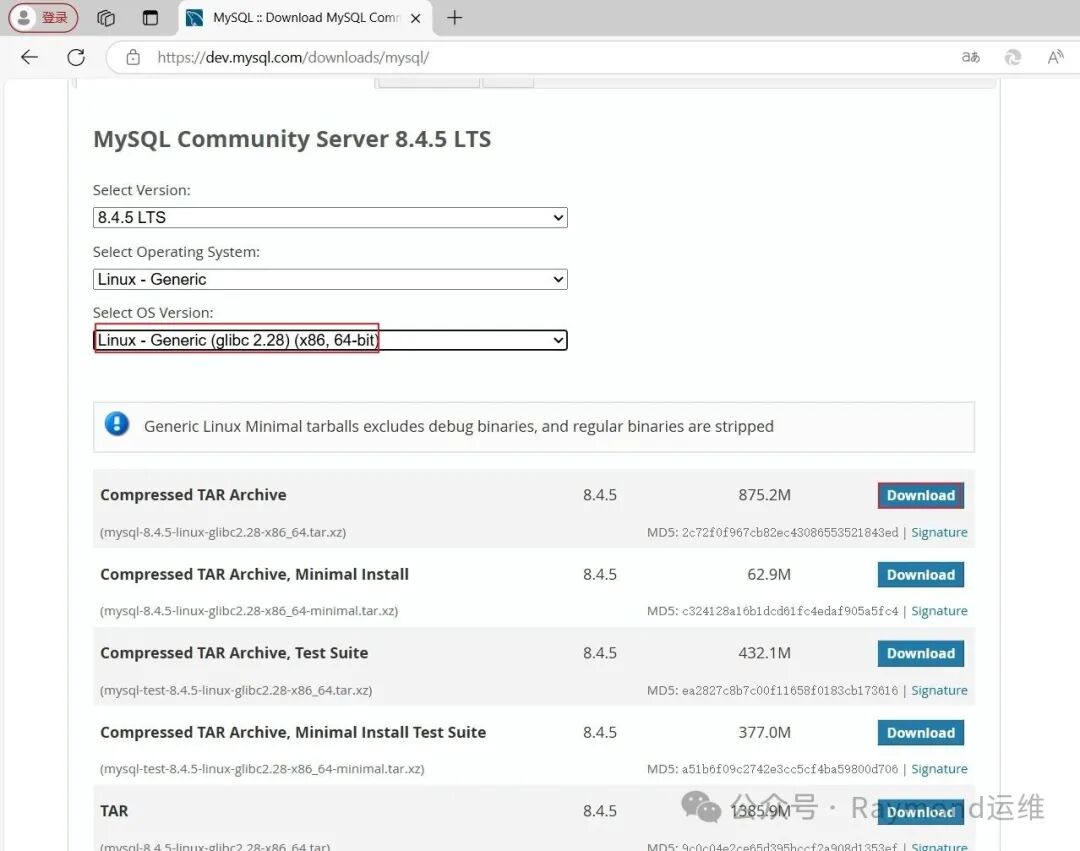Open the Select Version dropdown
The height and width of the screenshot is (851, 1080).
tap(330, 218)
